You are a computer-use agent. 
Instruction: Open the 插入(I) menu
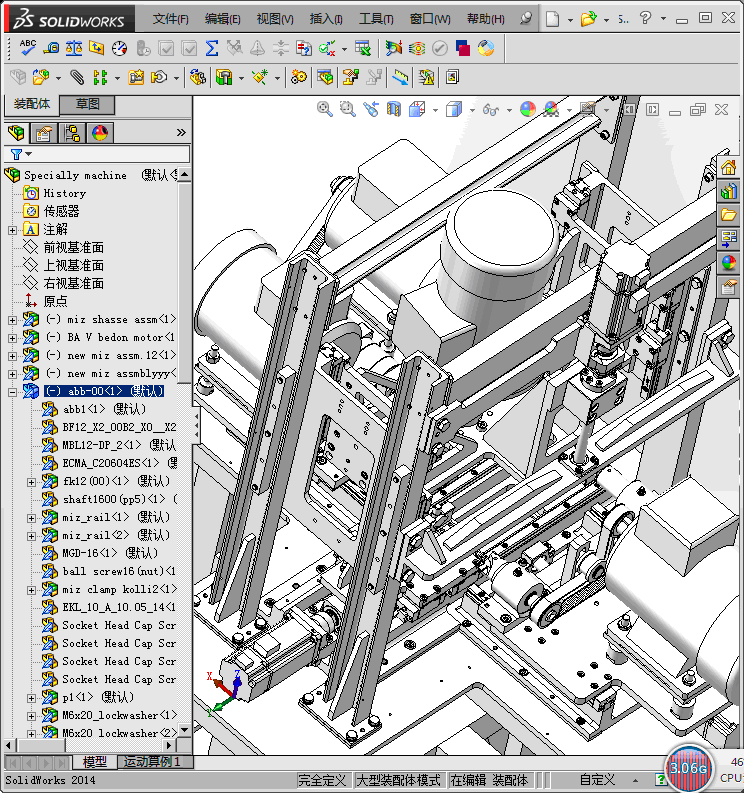[326, 19]
